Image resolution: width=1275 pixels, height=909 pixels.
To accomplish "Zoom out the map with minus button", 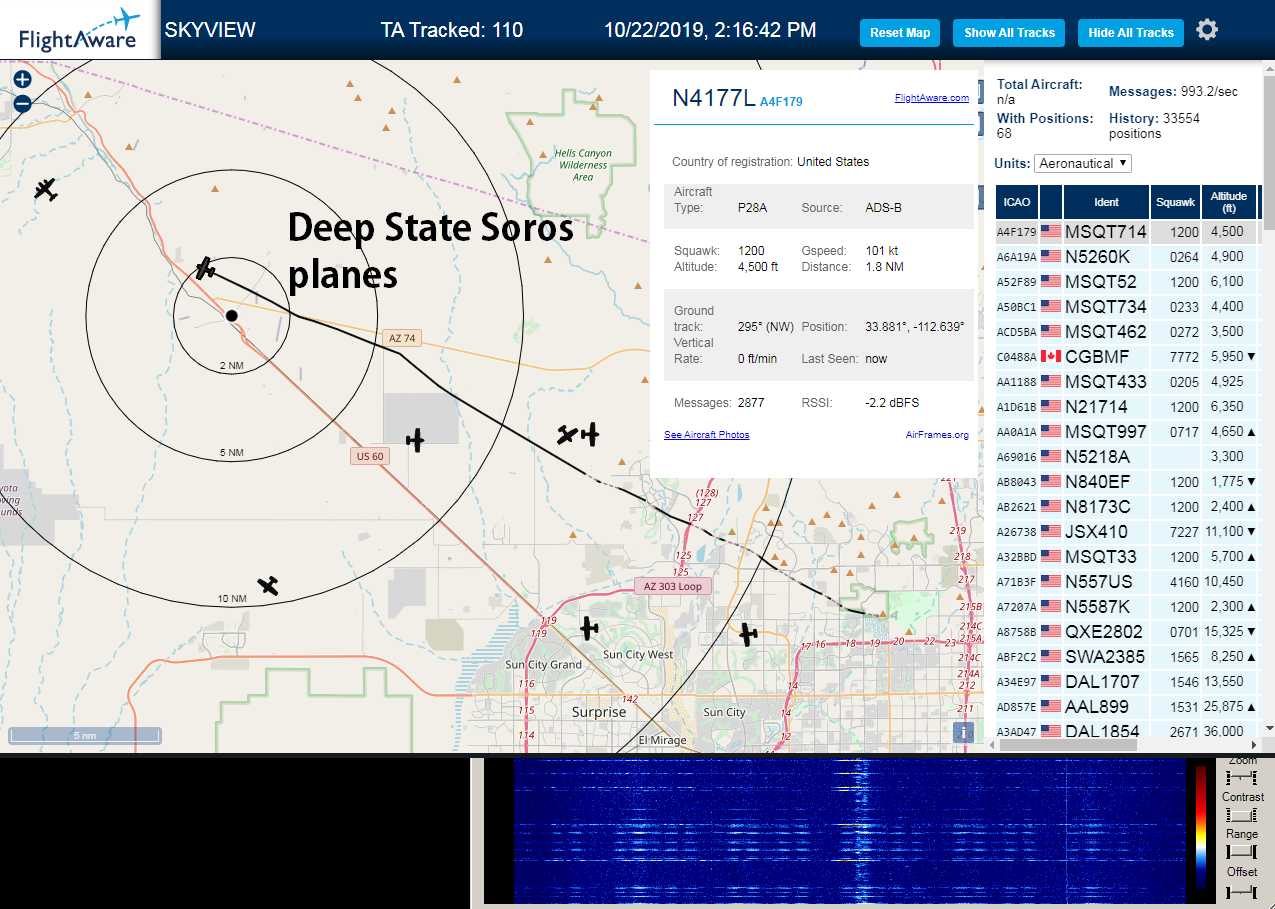I will 23,103.
